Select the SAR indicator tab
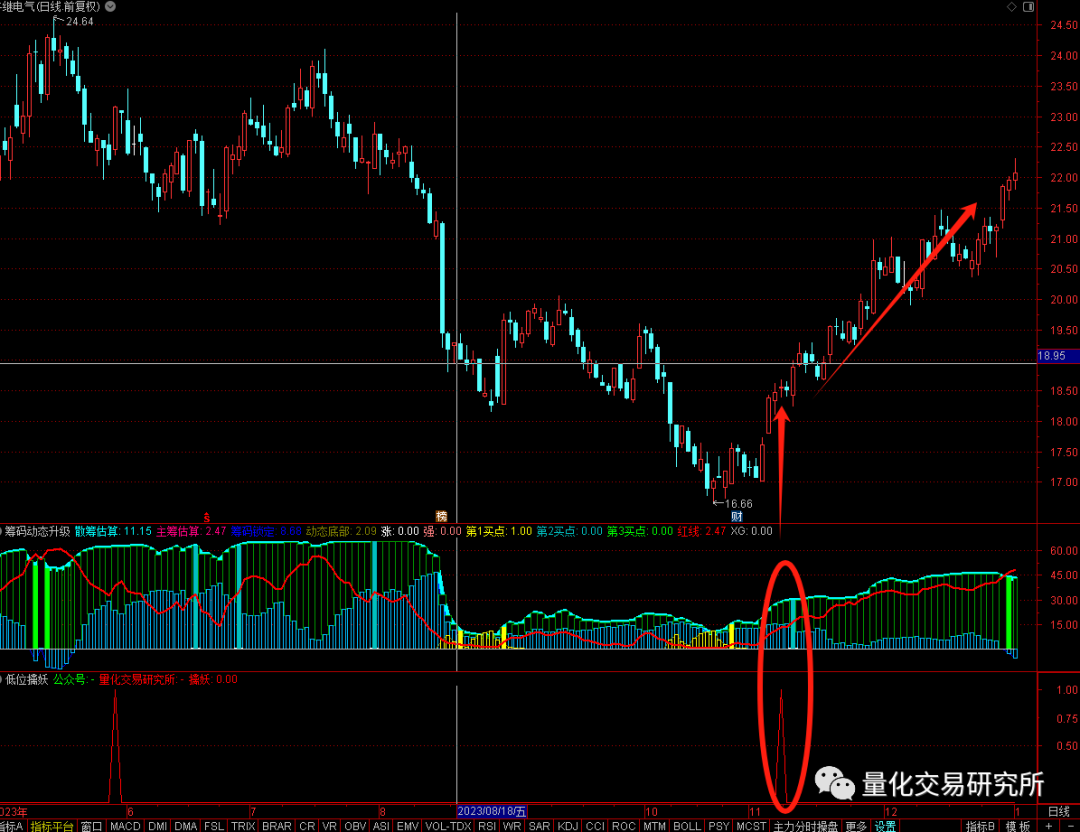The image size is (1080, 832). [539, 826]
